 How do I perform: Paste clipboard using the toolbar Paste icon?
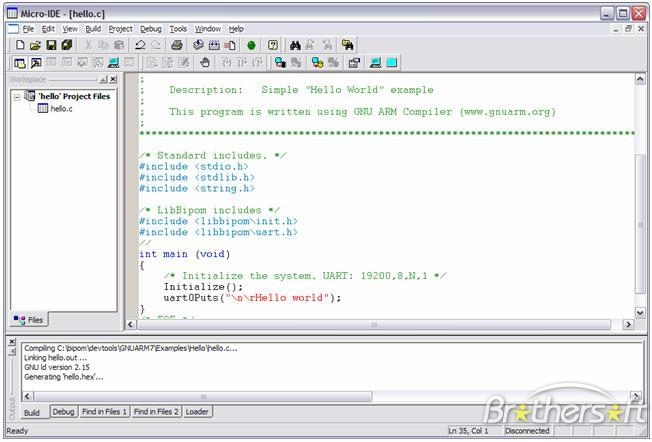(119, 45)
